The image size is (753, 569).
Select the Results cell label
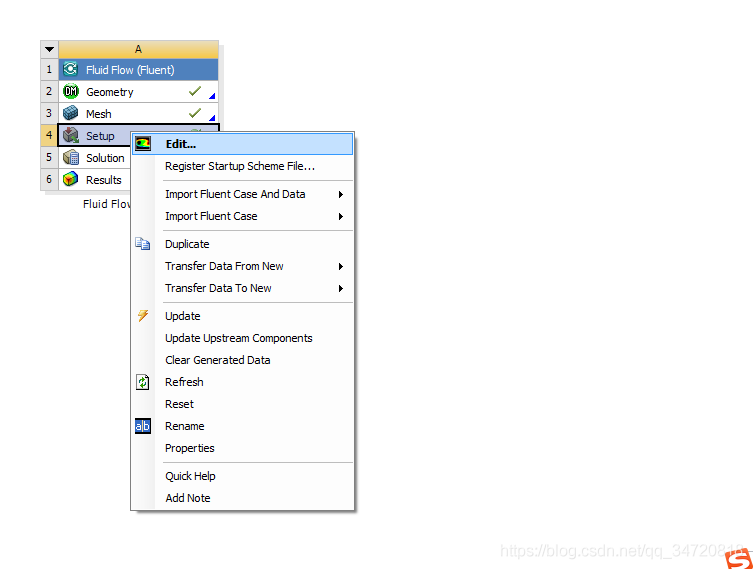click(103, 180)
